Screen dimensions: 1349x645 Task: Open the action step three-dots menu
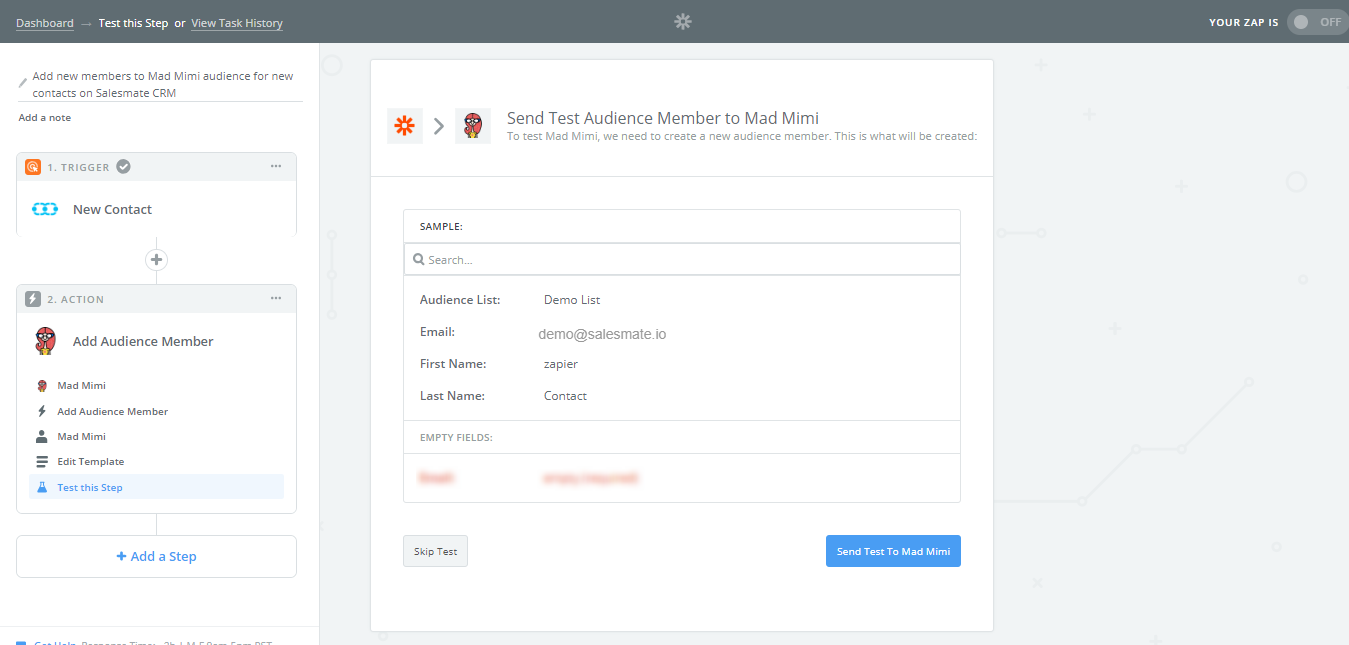click(x=276, y=299)
